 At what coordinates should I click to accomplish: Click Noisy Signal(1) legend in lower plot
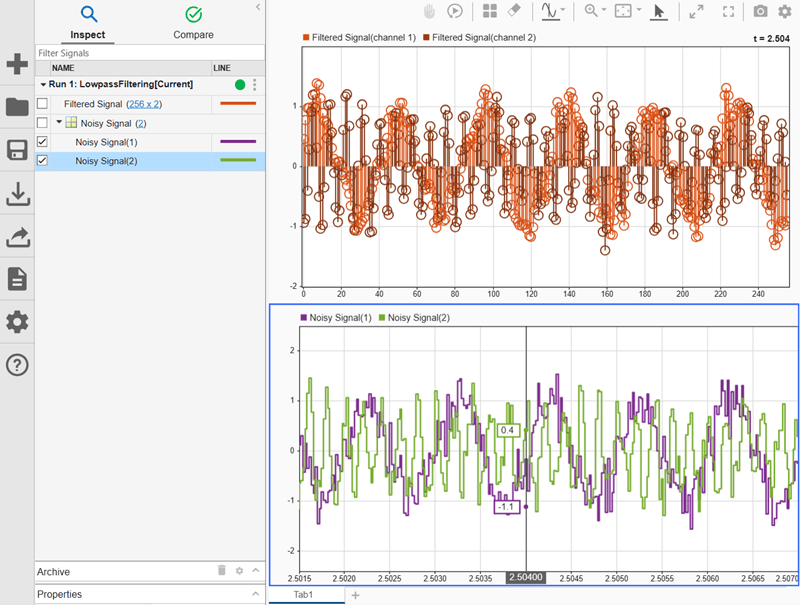point(336,317)
